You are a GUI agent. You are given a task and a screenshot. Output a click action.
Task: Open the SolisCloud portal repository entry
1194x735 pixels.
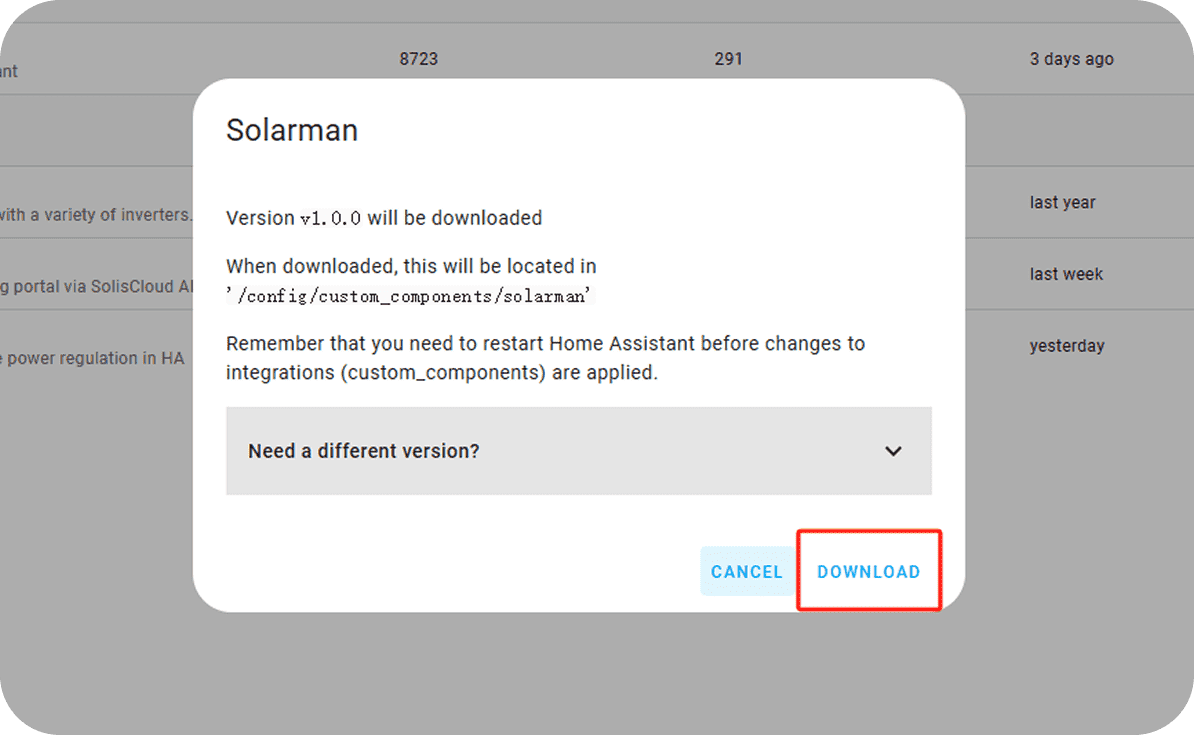97,286
